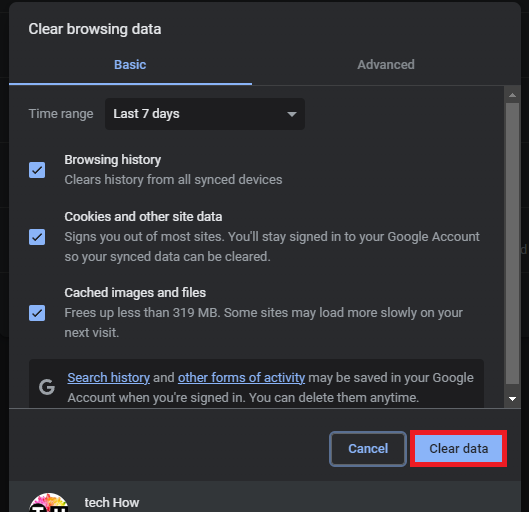Click the scrollbar down arrow
The image size is (529, 512).
point(512,399)
